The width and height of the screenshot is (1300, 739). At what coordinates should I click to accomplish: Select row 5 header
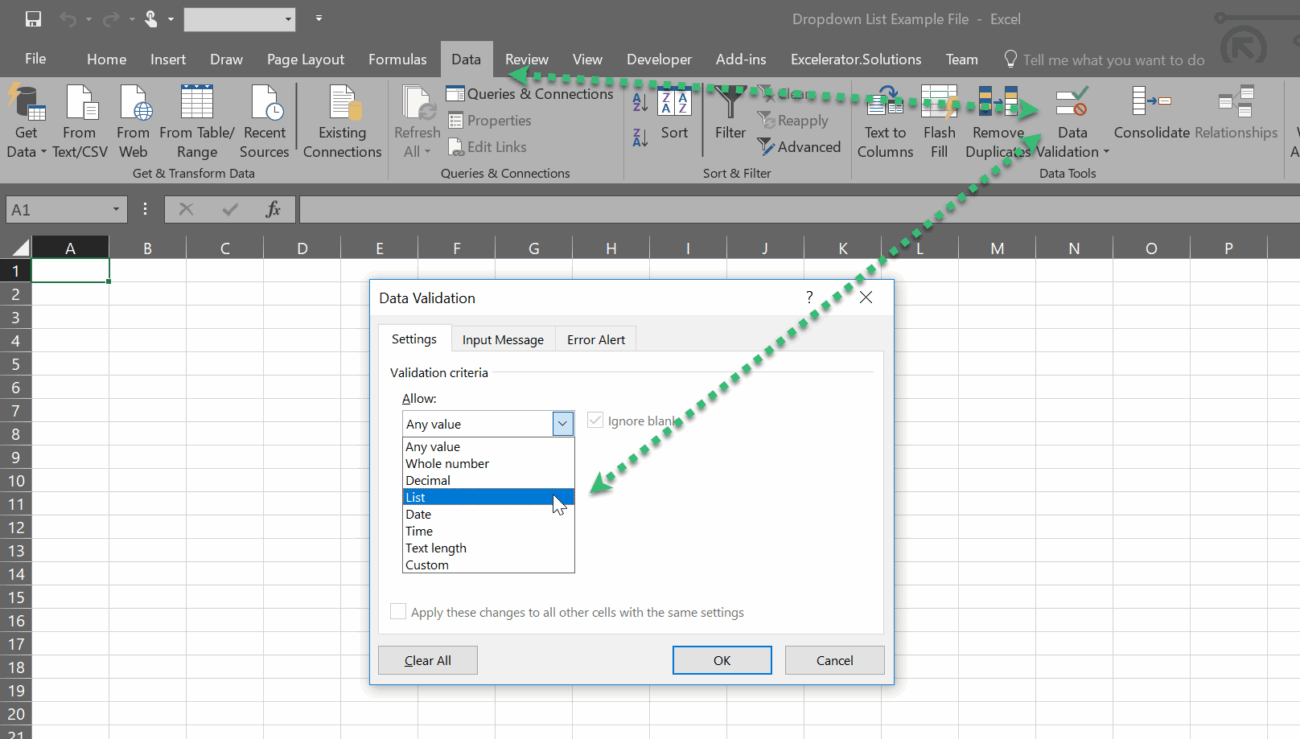(x=15, y=364)
